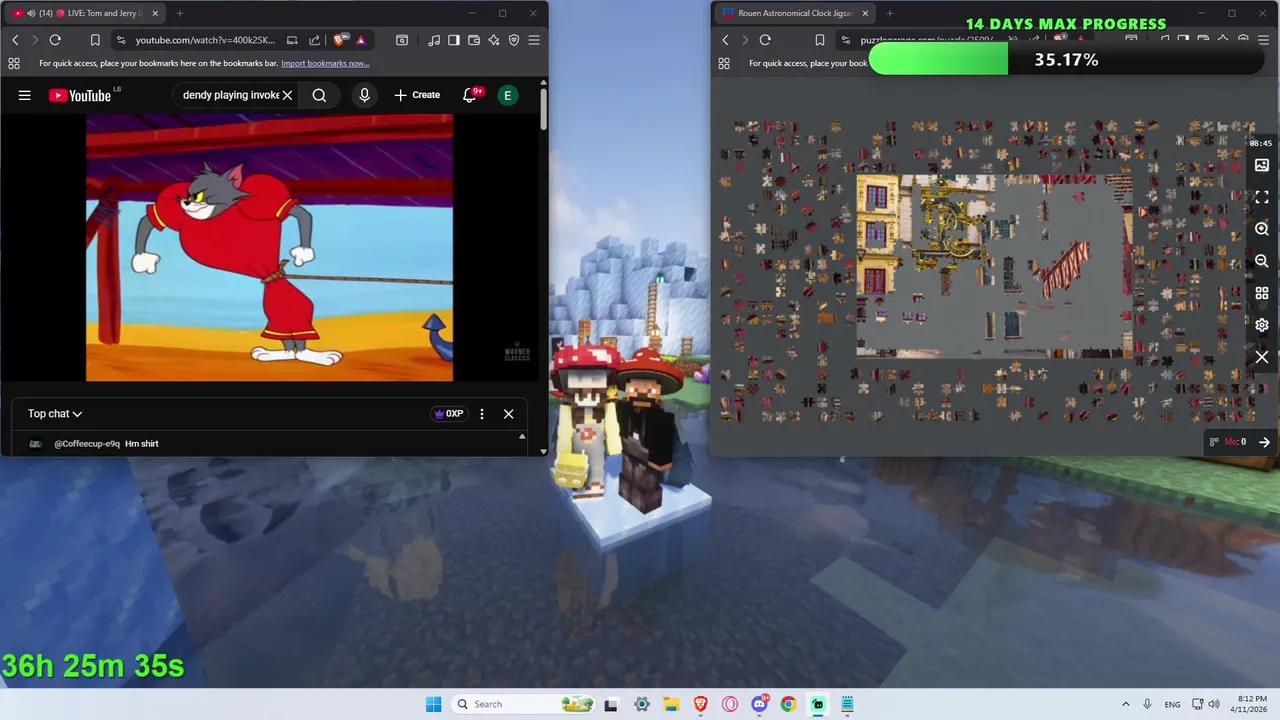Open Brave main menu in puzzle window

coord(1264,40)
